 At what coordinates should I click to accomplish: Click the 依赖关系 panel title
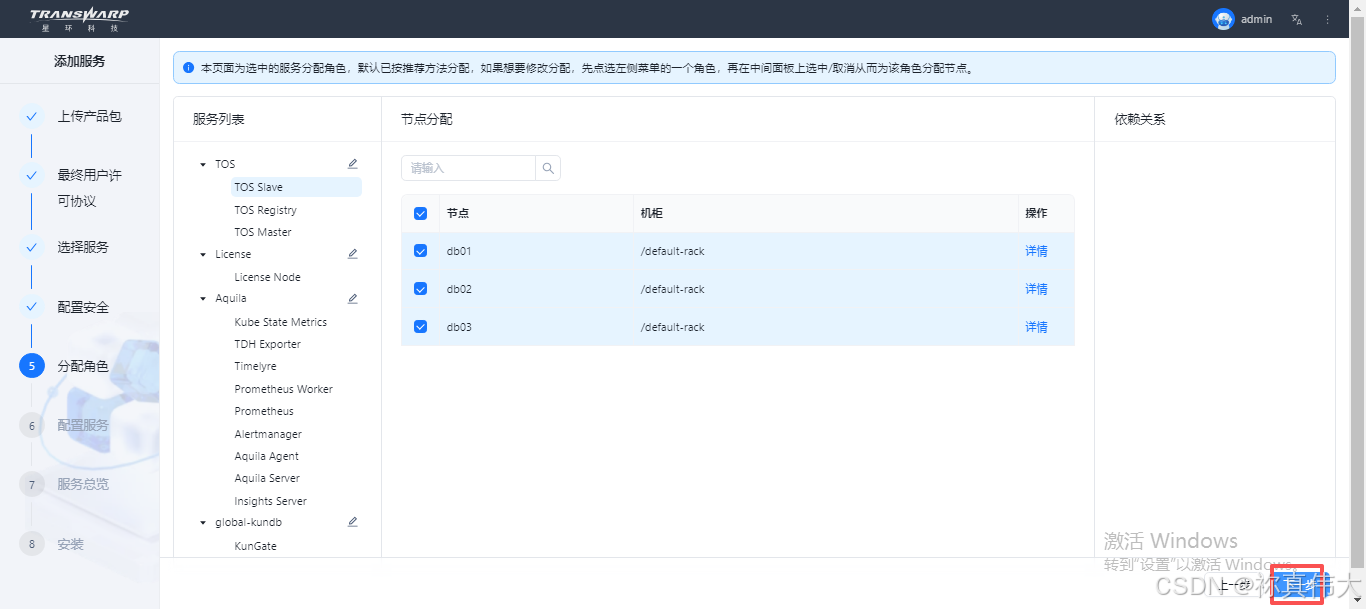tap(1140, 119)
